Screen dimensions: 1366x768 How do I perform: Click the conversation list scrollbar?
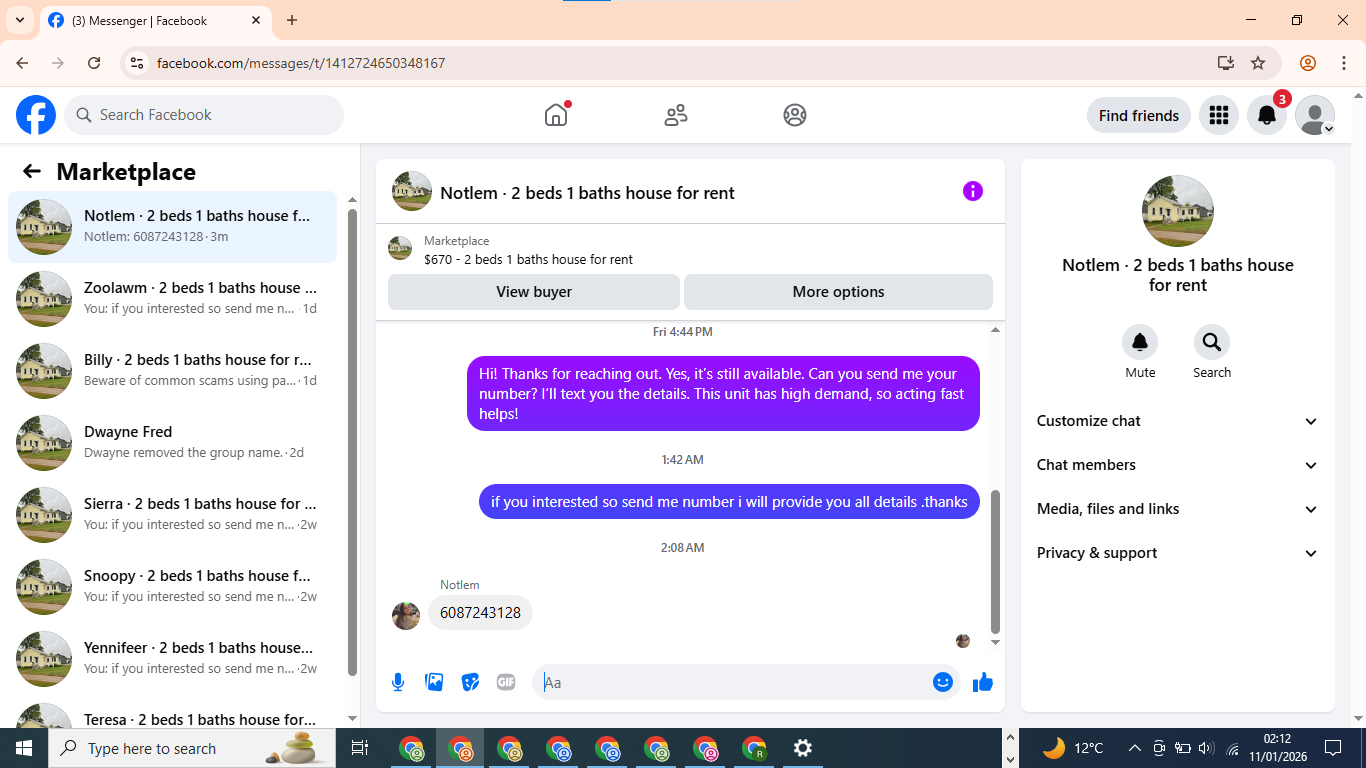(352, 442)
